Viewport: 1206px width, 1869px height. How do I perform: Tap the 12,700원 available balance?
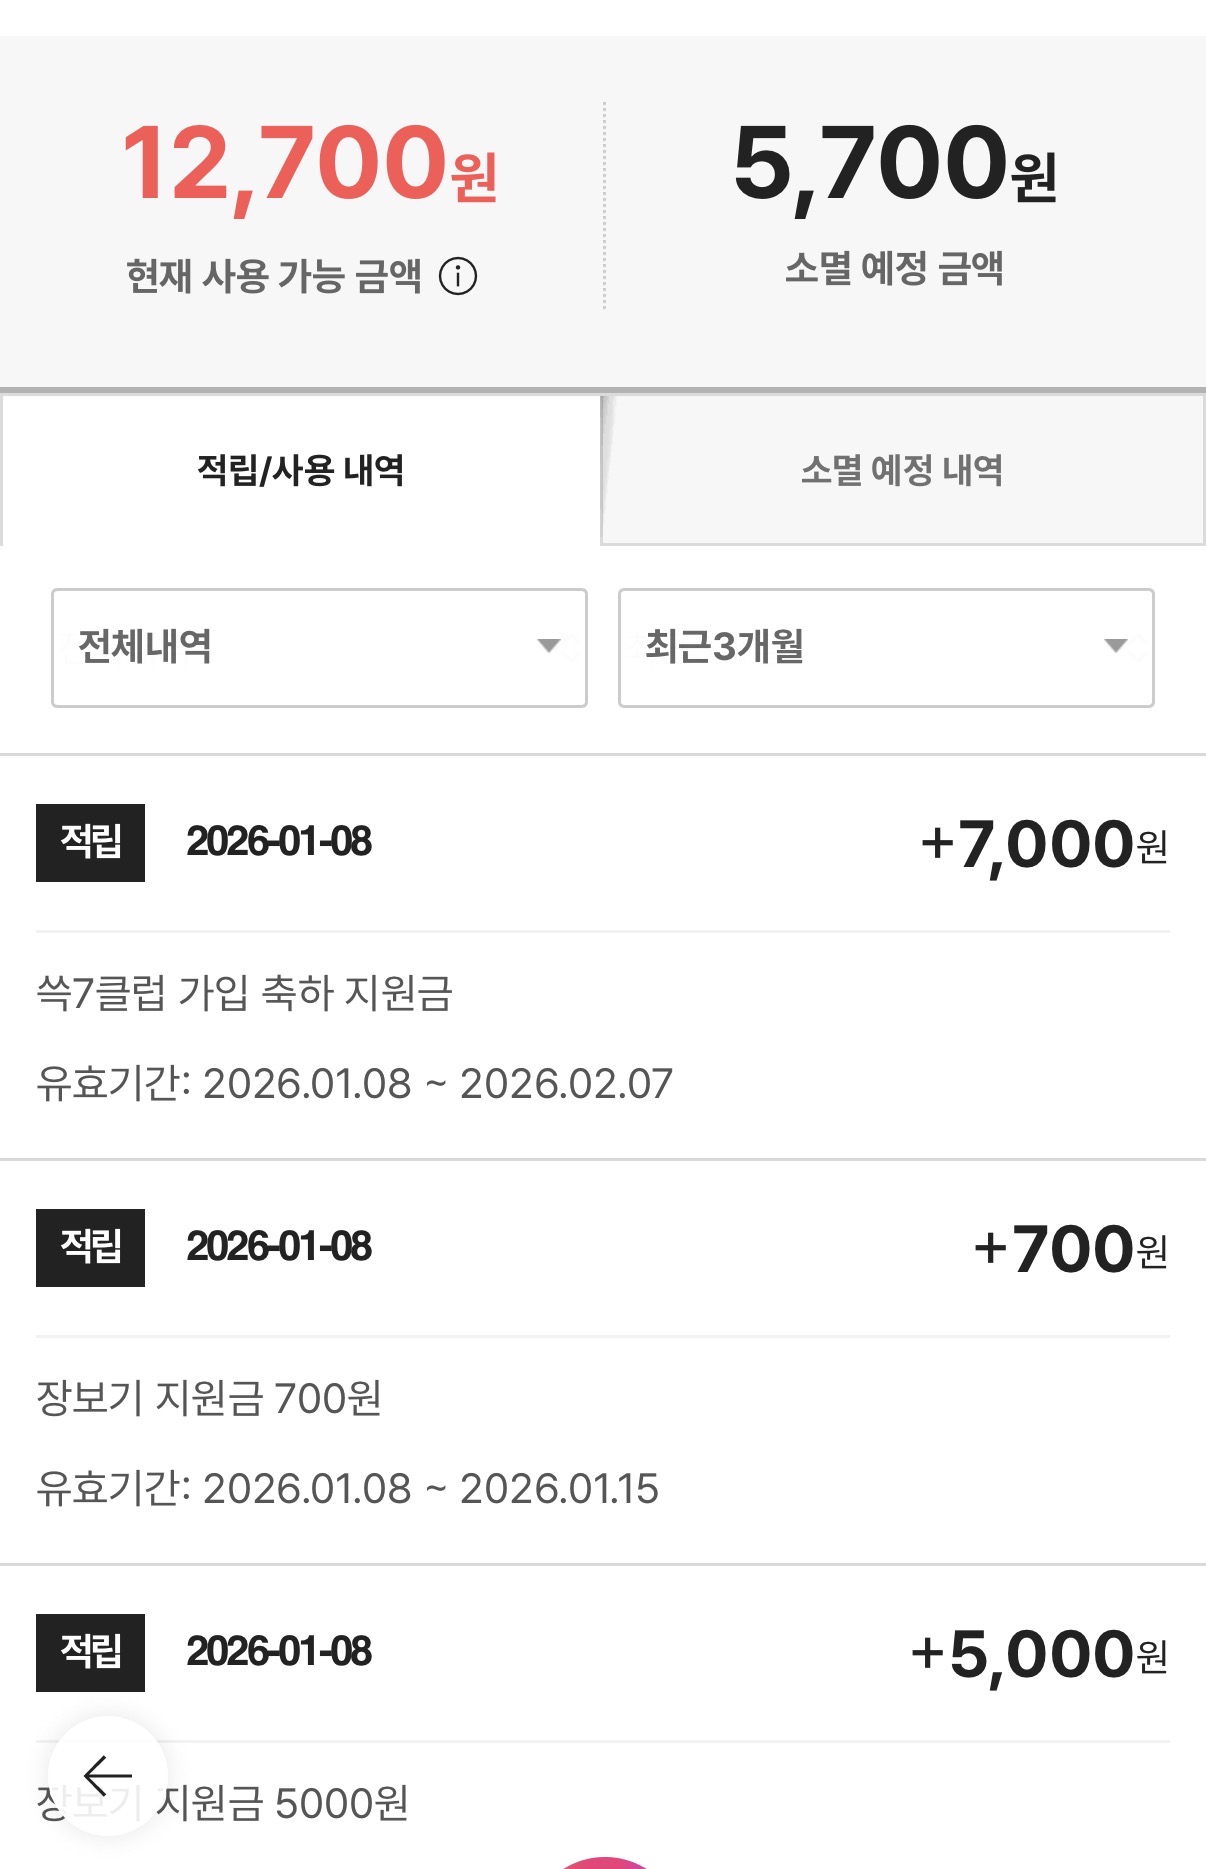309,163
